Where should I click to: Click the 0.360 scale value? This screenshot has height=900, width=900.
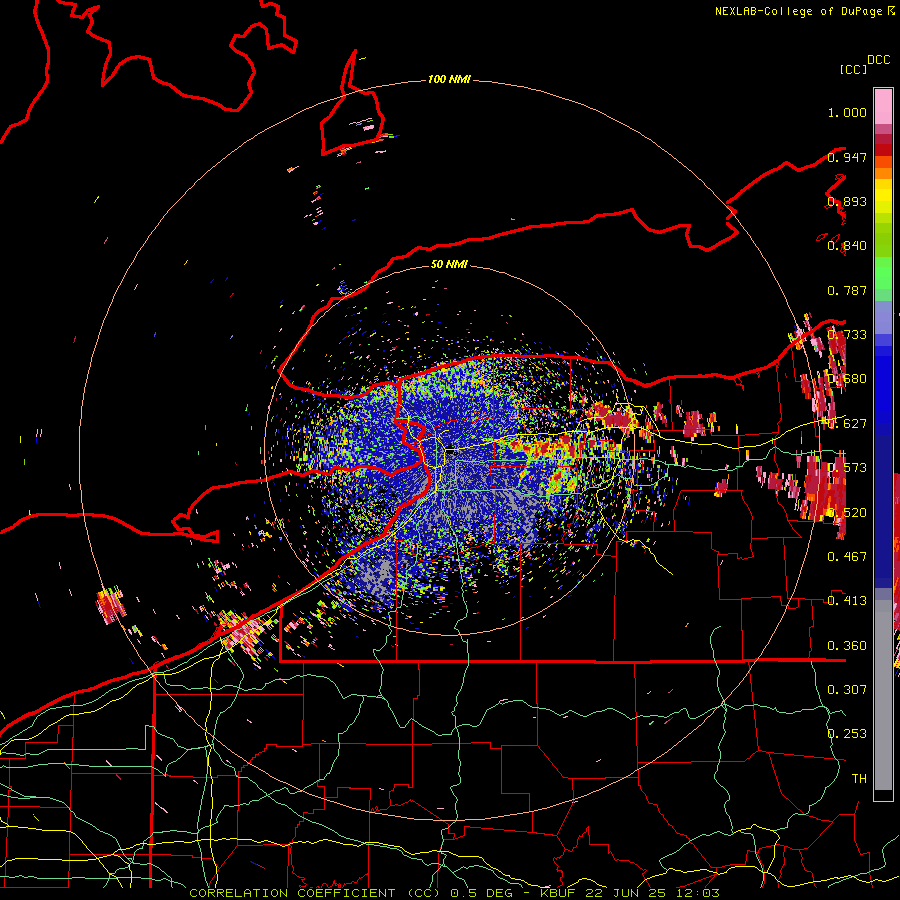pyautogui.click(x=847, y=645)
